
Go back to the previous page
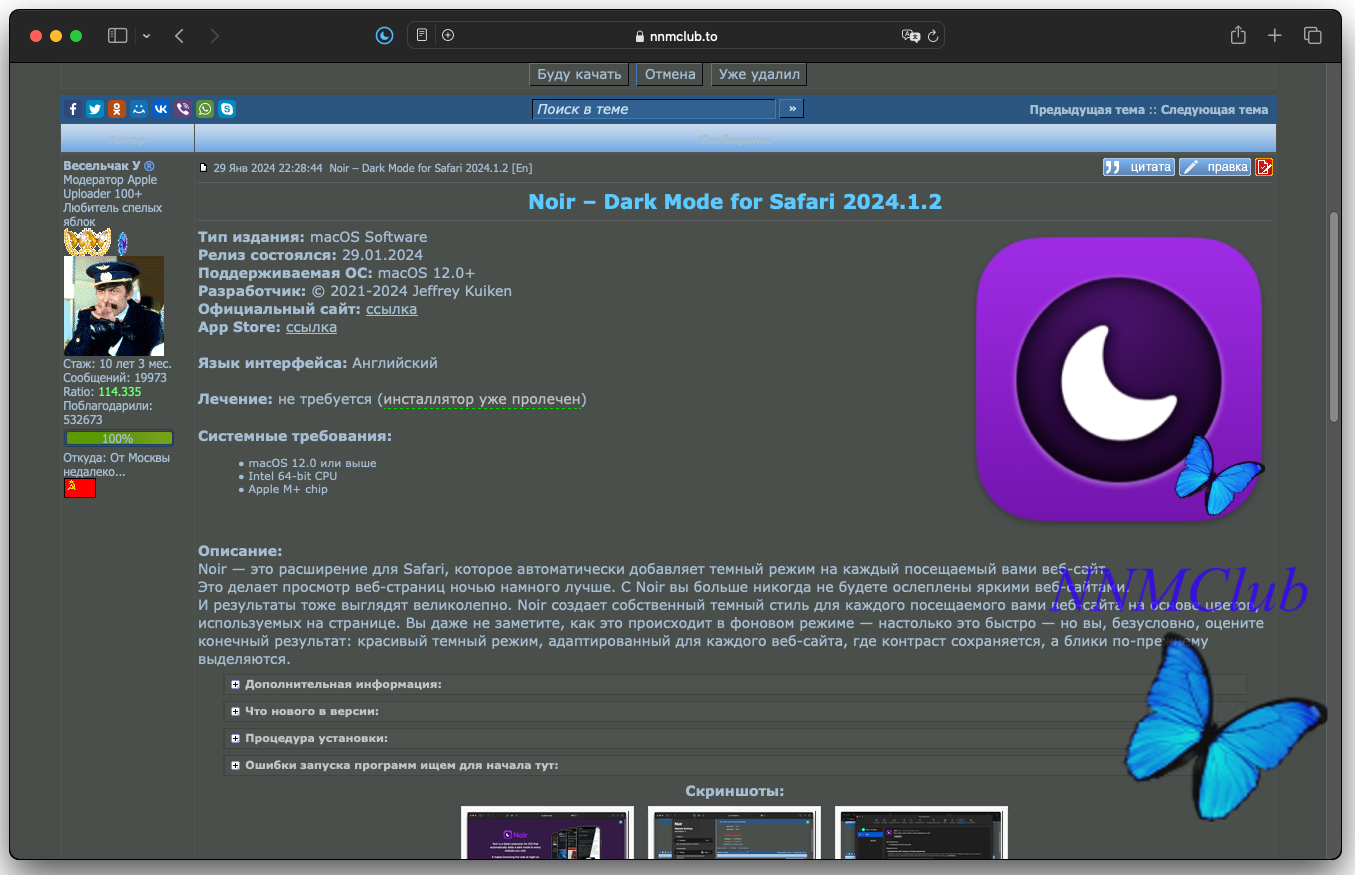180,36
